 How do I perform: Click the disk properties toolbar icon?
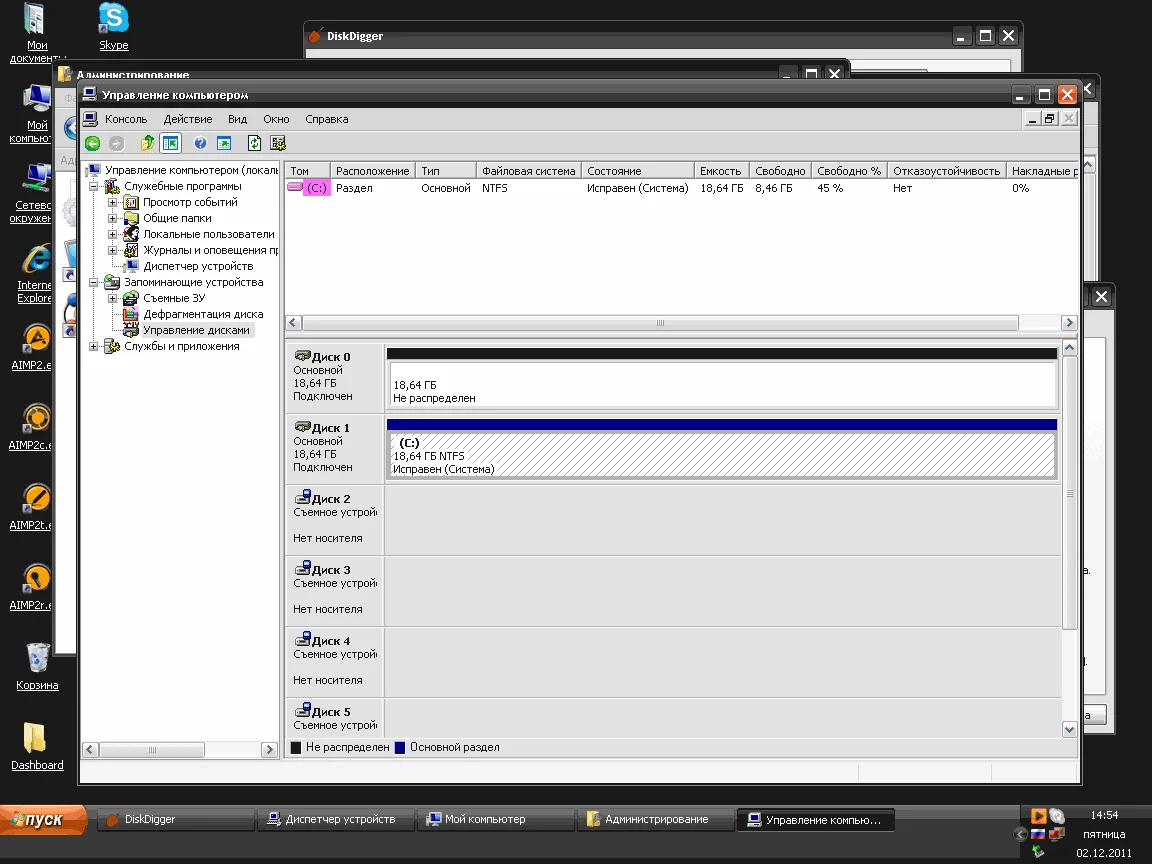coord(278,143)
